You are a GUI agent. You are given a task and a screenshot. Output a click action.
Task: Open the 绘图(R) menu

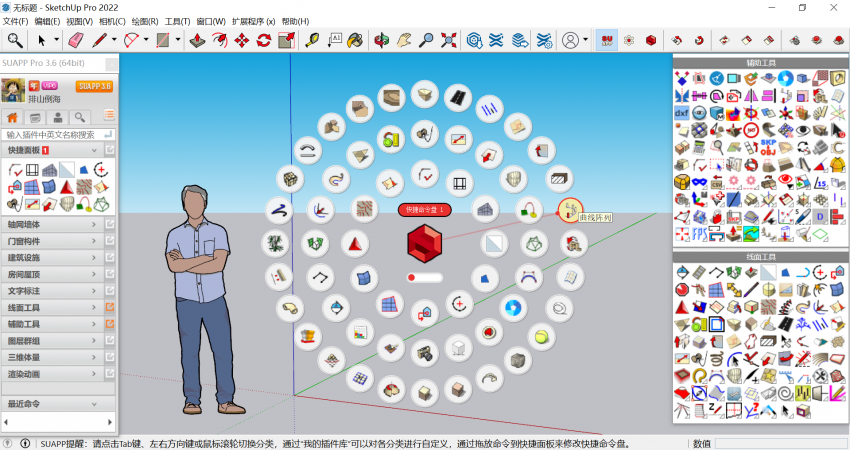[145, 21]
